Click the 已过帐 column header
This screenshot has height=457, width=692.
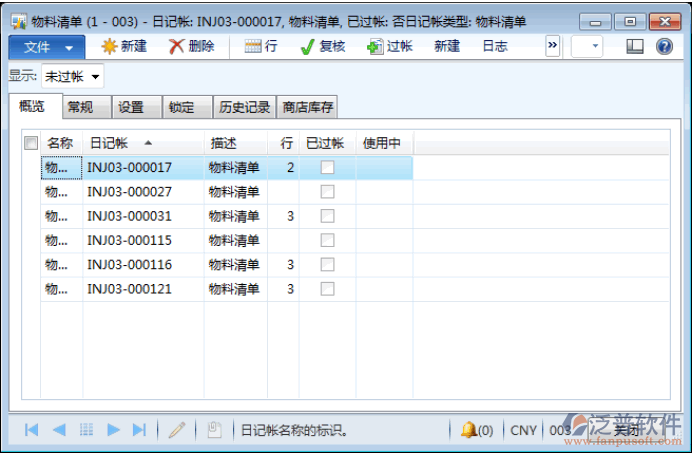click(325, 143)
